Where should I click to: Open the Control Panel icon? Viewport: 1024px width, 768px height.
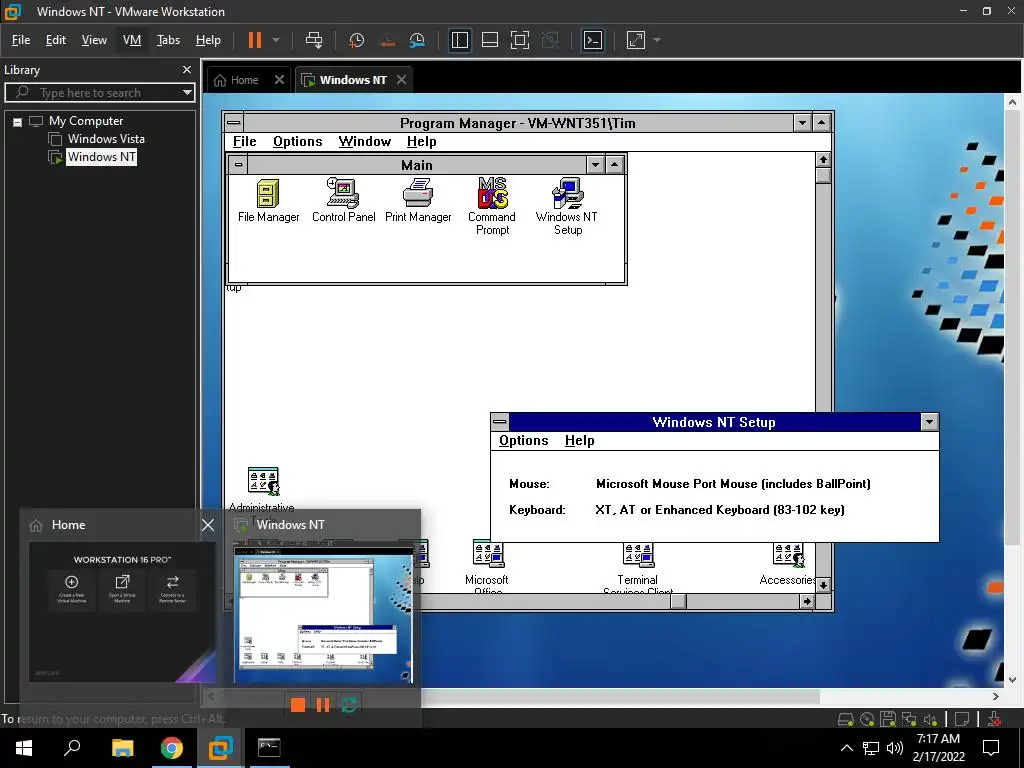pyautogui.click(x=344, y=200)
